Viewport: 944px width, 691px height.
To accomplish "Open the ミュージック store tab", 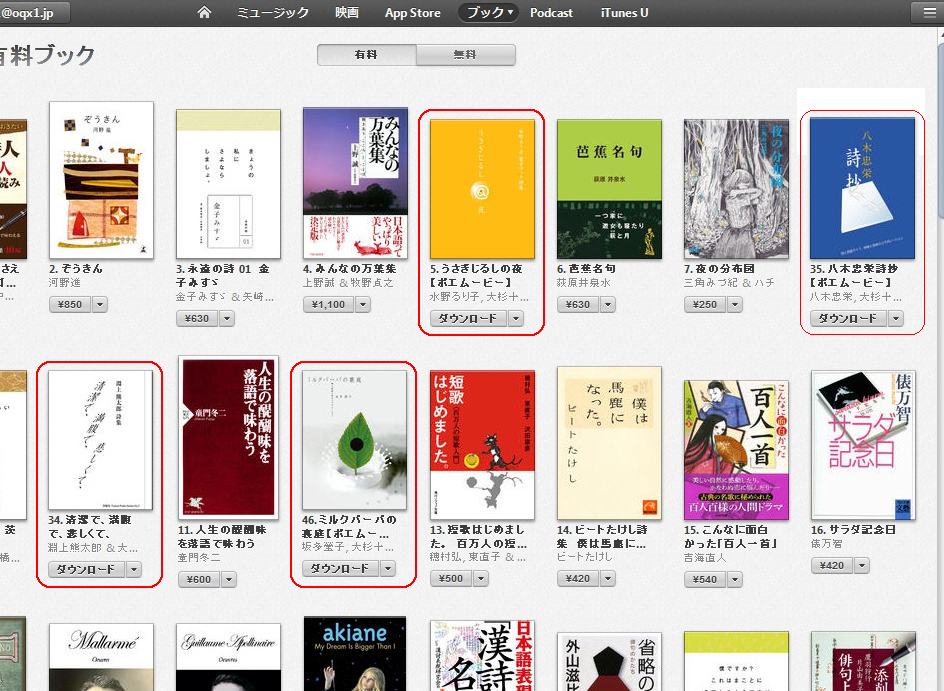I will point(273,13).
